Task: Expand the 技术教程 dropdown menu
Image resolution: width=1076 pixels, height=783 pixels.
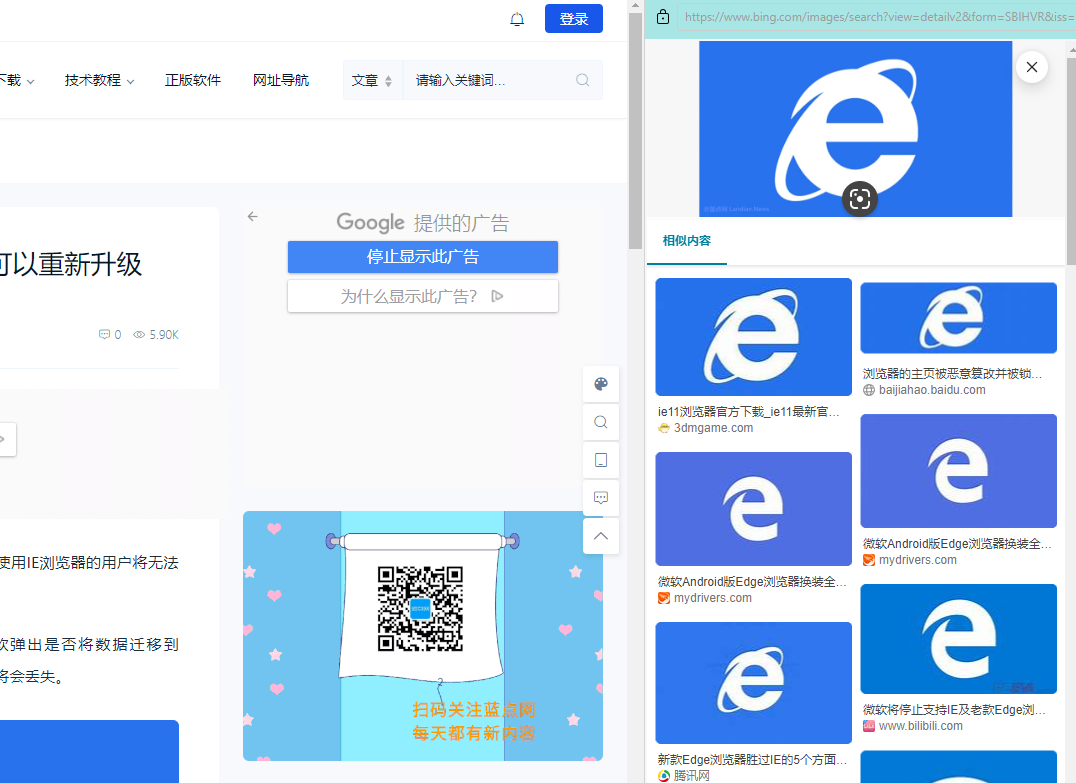Action: point(99,80)
